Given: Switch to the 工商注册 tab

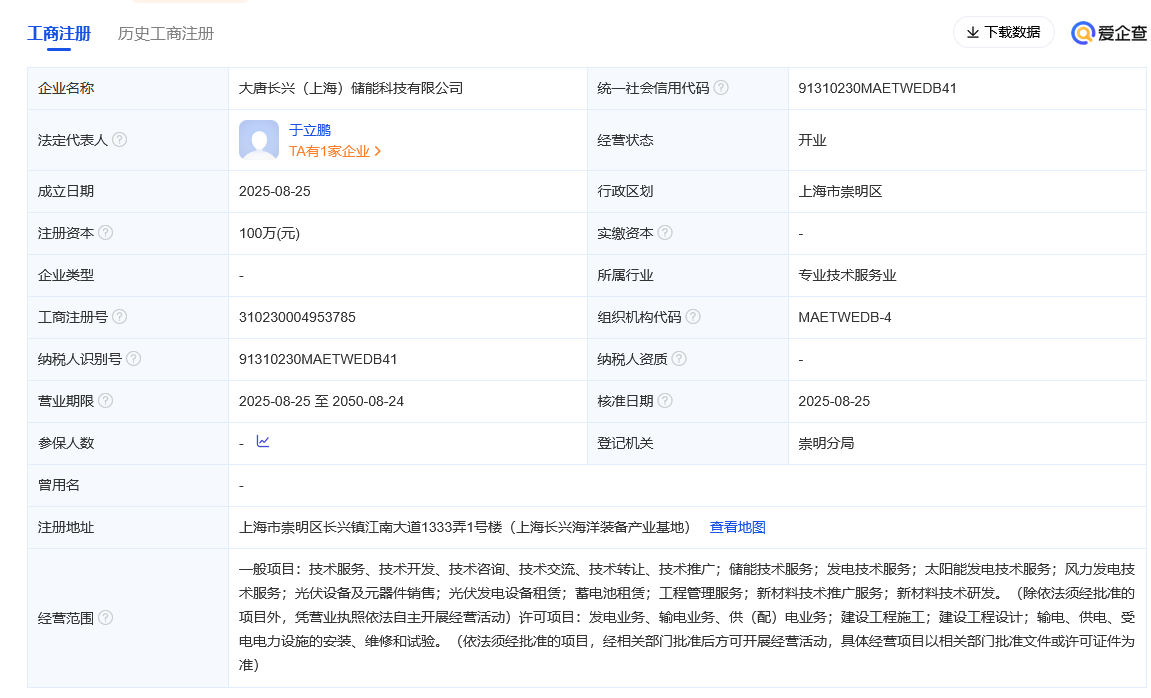Looking at the screenshot, I should (59, 34).
